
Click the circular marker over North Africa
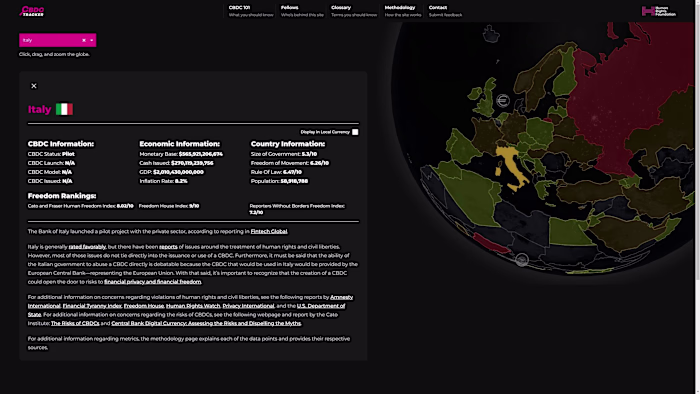tap(522, 260)
